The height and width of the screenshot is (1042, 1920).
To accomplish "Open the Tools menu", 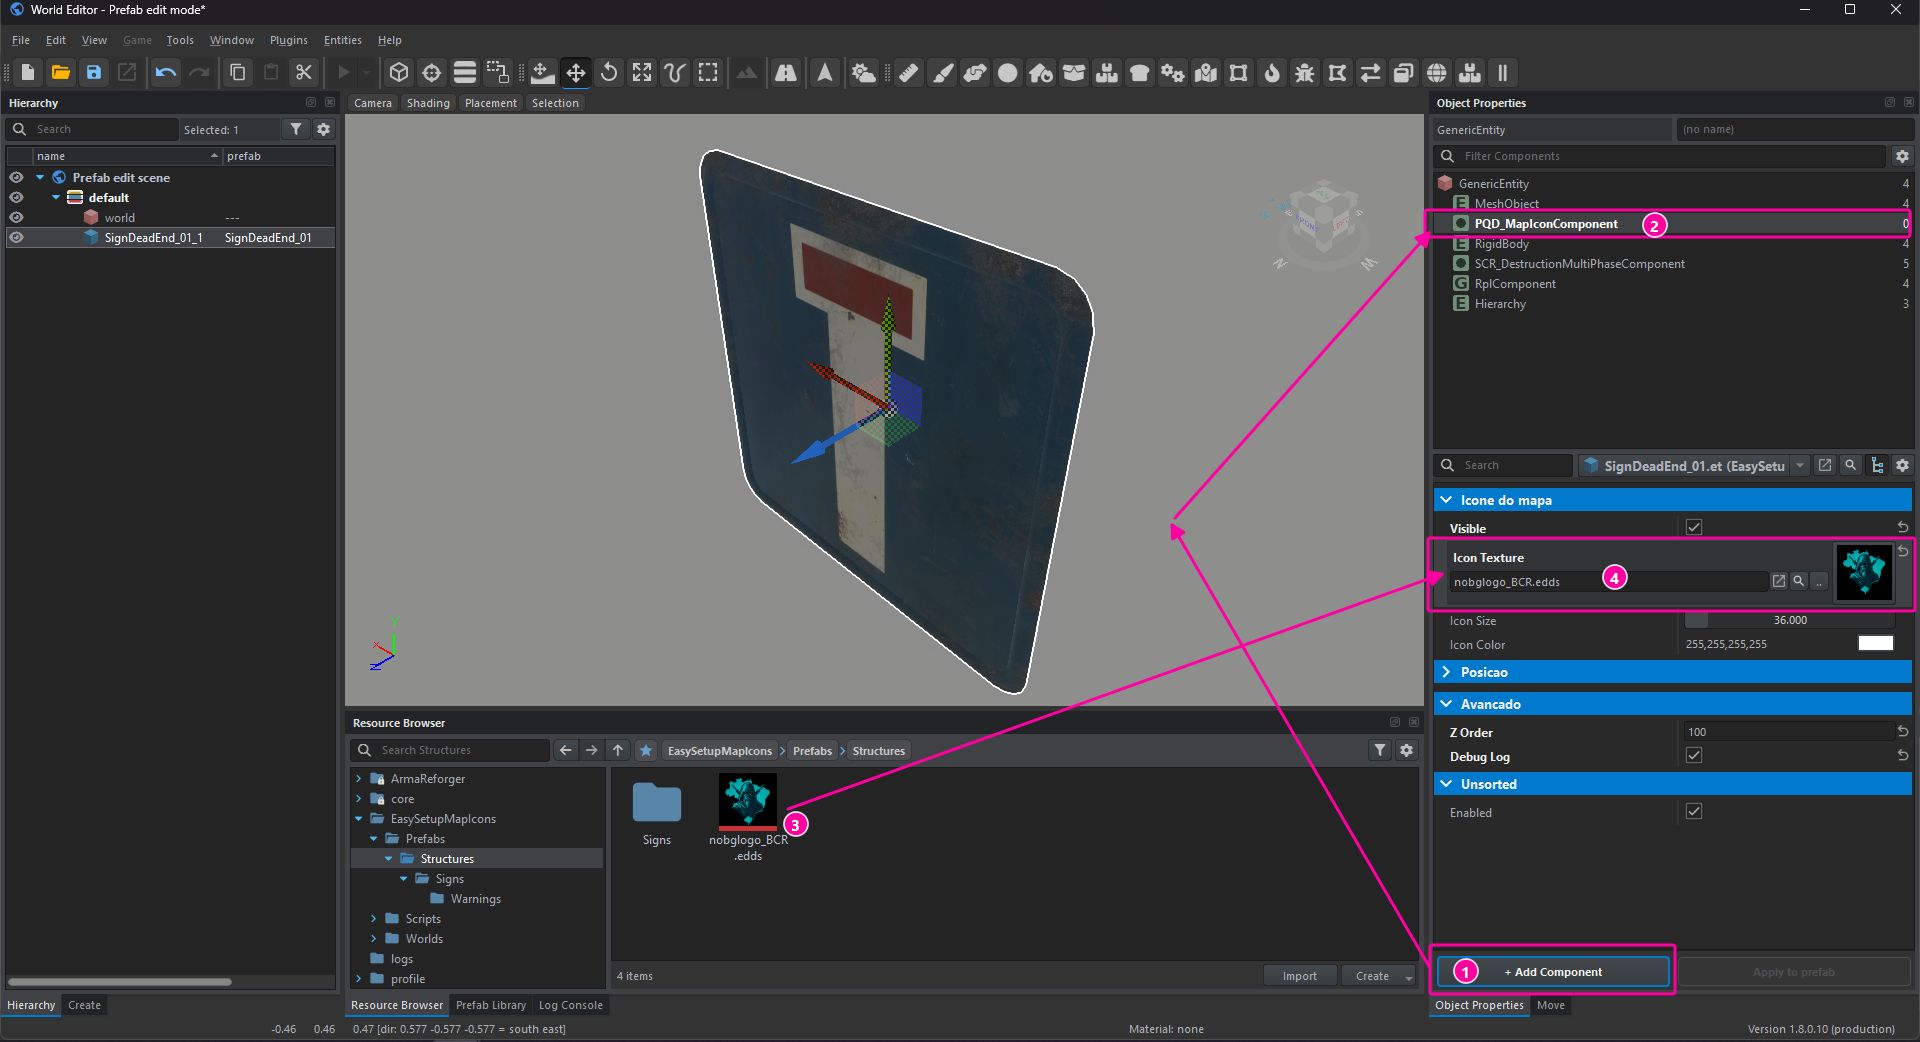I will [x=180, y=40].
